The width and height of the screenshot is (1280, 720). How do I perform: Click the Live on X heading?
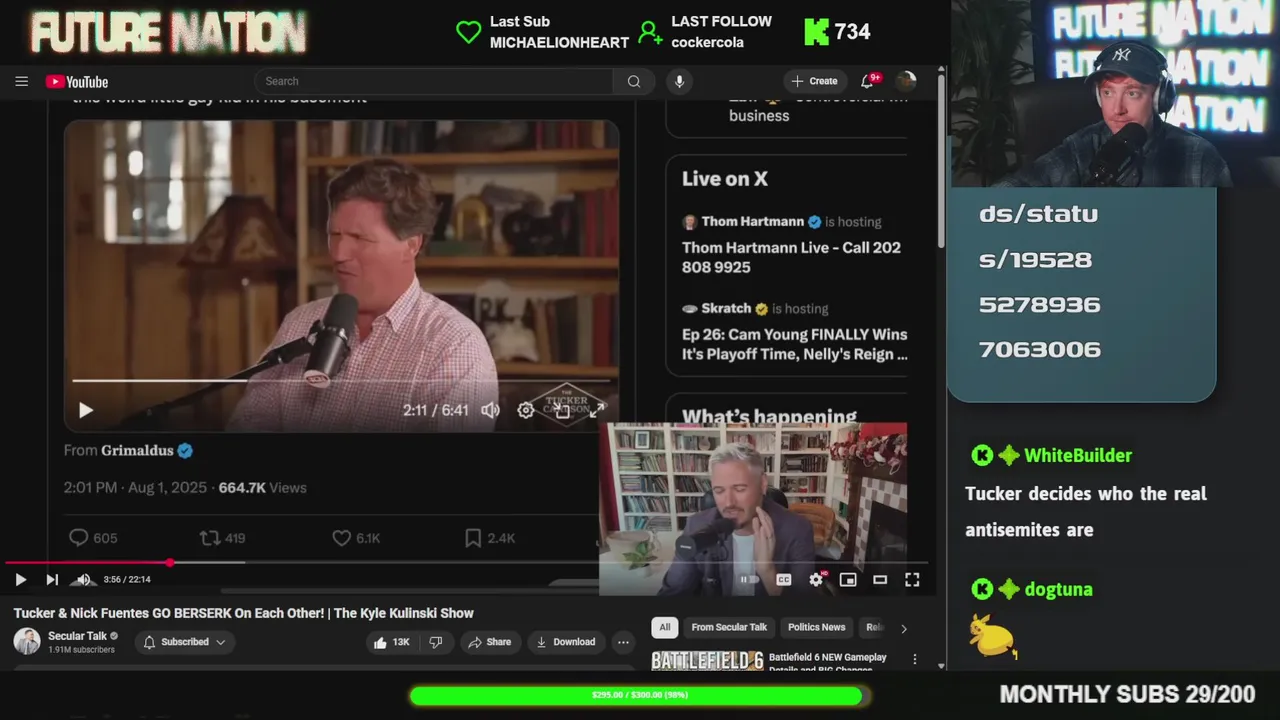coord(725,179)
